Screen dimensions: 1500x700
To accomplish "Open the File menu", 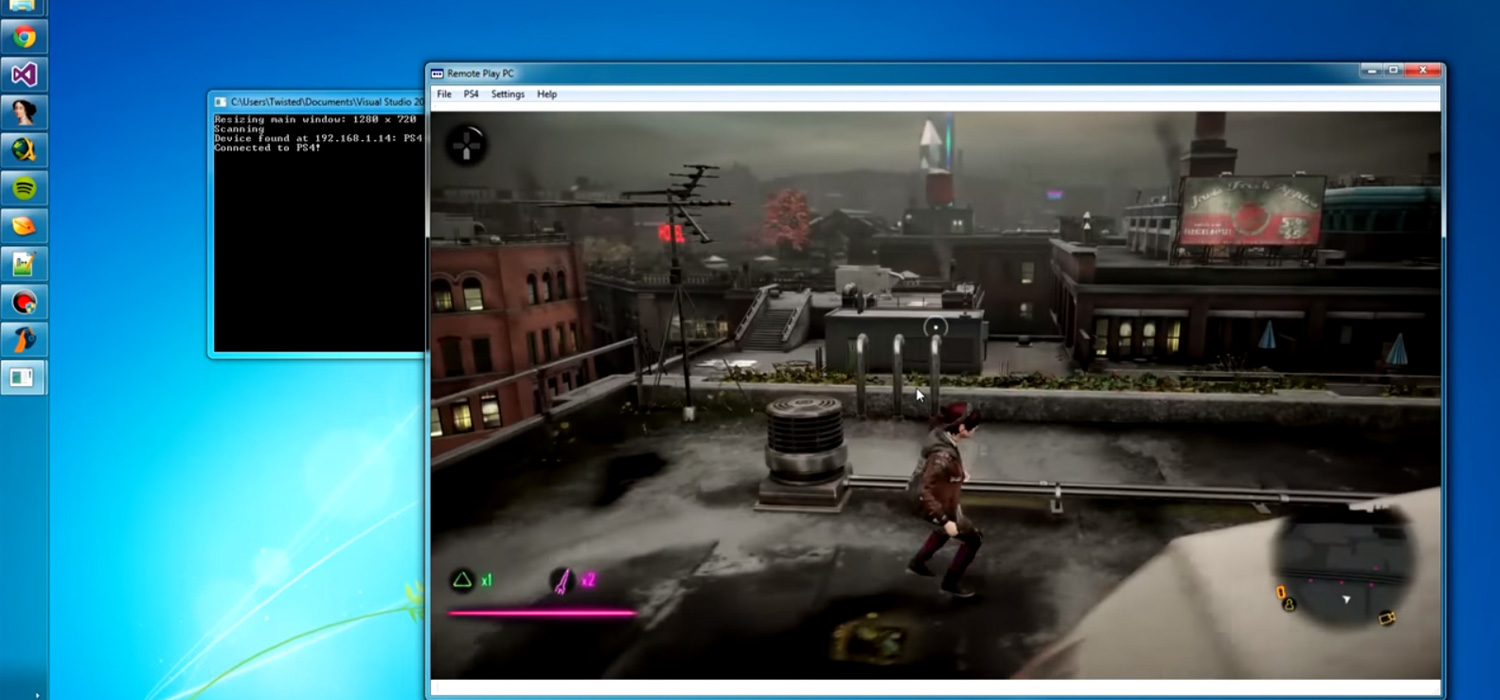I will (443, 93).
